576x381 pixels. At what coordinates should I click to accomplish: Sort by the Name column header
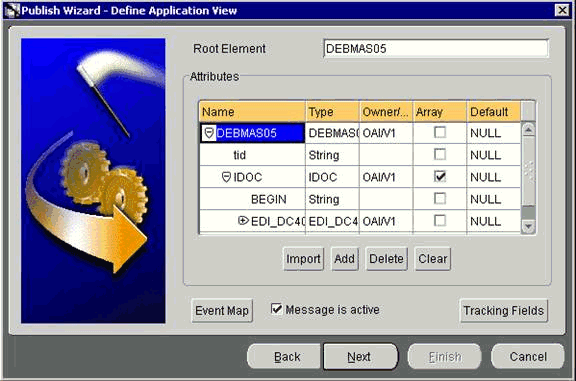pyautogui.click(x=252, y=112)
